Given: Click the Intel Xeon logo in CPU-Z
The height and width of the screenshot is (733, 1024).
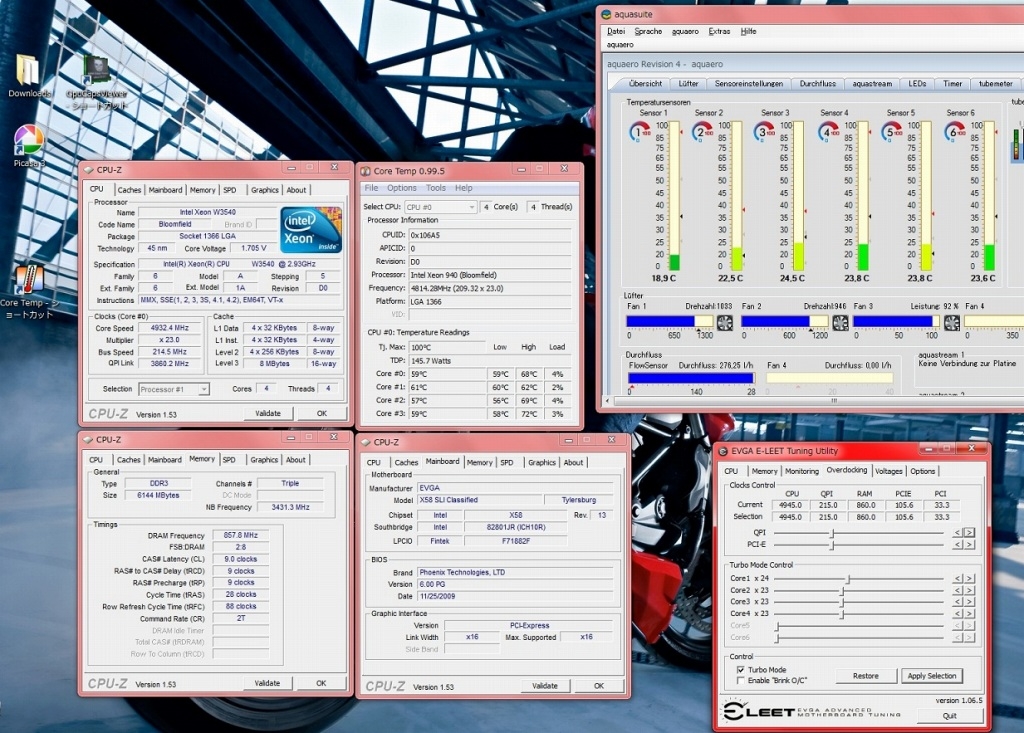Looking at the screenshot, I should (x=311, y=230).
